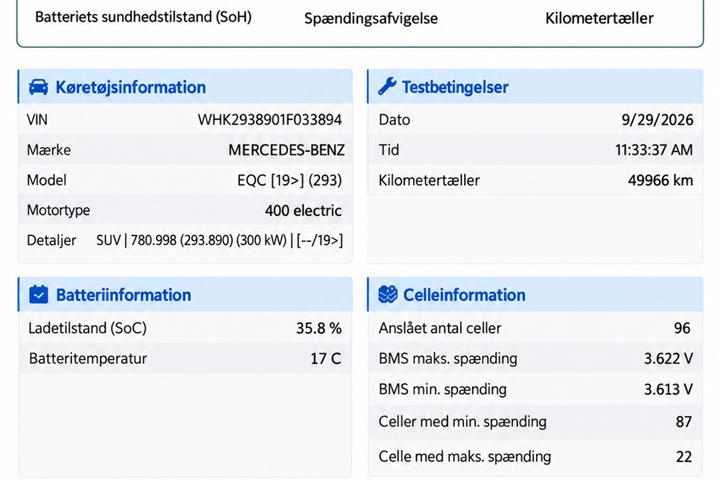Select model value EQC [19>] (293)
This screenshot has width=720, height=480.
(290, 180)
